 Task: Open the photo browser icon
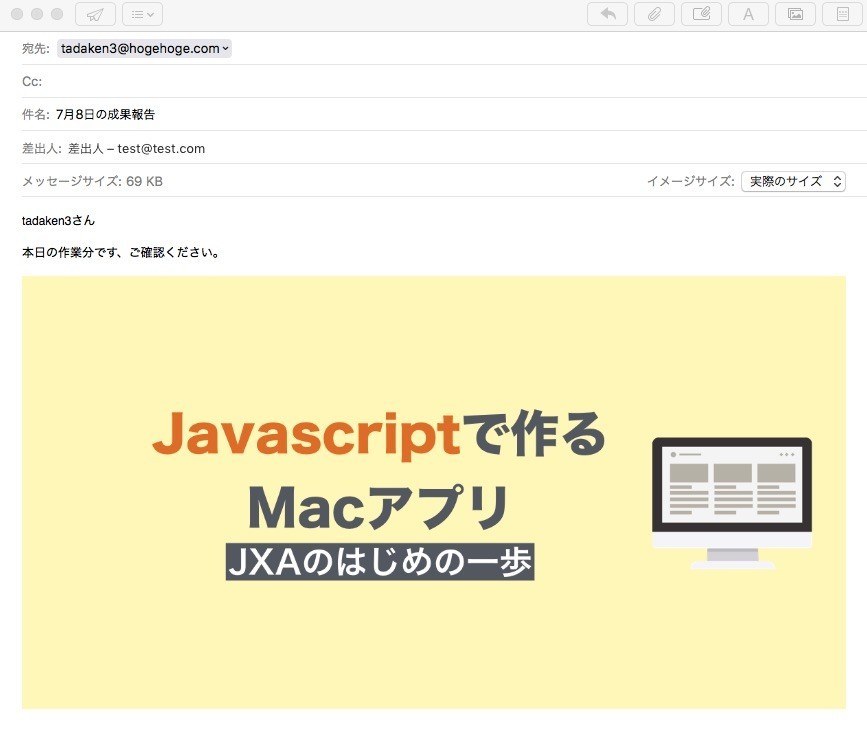[794, 14]
